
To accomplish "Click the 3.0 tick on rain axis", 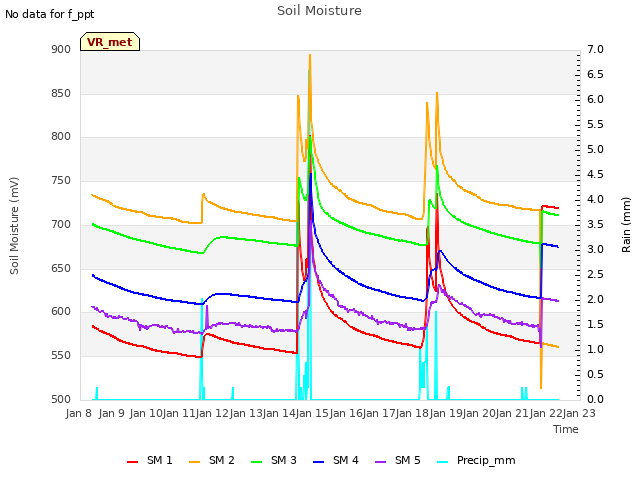I will tap(595, 249).
